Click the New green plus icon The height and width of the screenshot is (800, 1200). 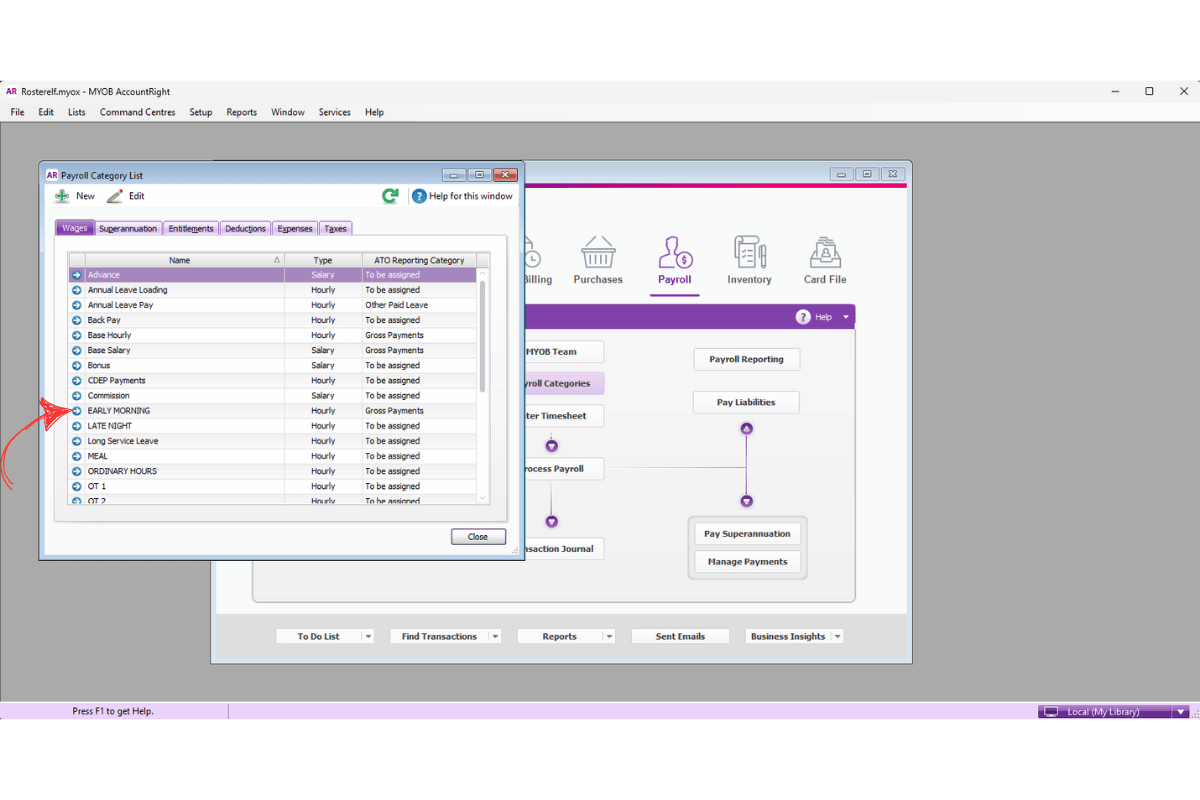tap(62, 196)
